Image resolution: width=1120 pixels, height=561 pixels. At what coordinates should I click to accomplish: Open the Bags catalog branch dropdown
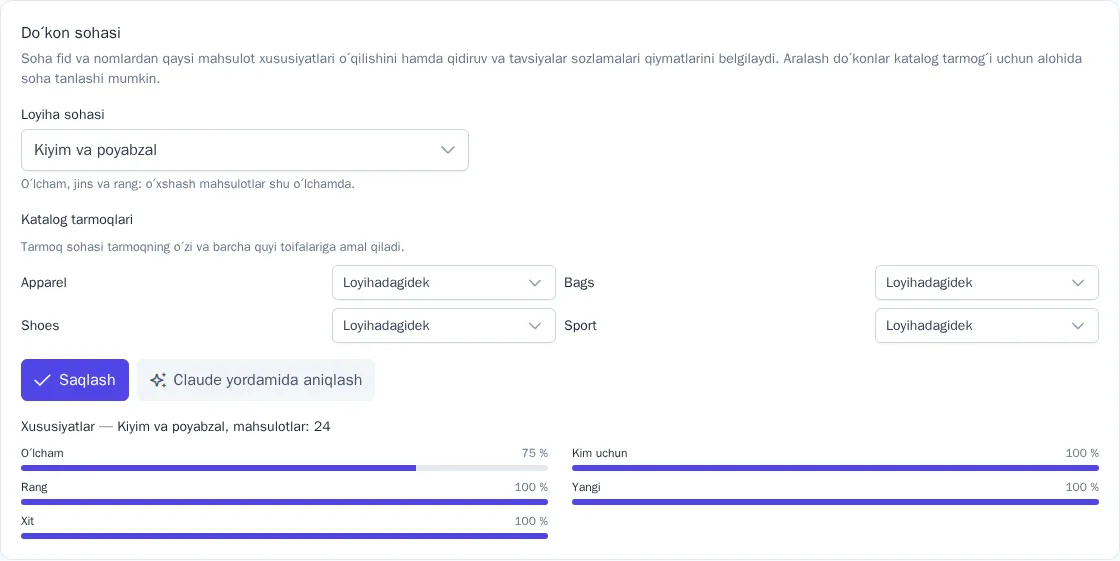coord(986,282)
